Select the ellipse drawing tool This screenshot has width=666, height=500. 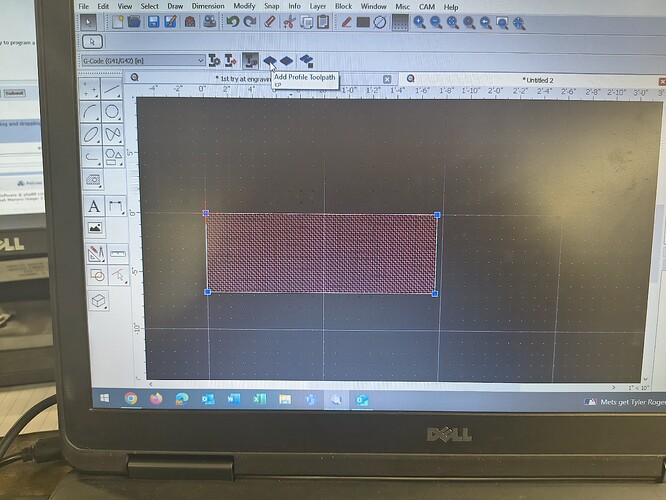pyautogui.click(x=91, y=134)
